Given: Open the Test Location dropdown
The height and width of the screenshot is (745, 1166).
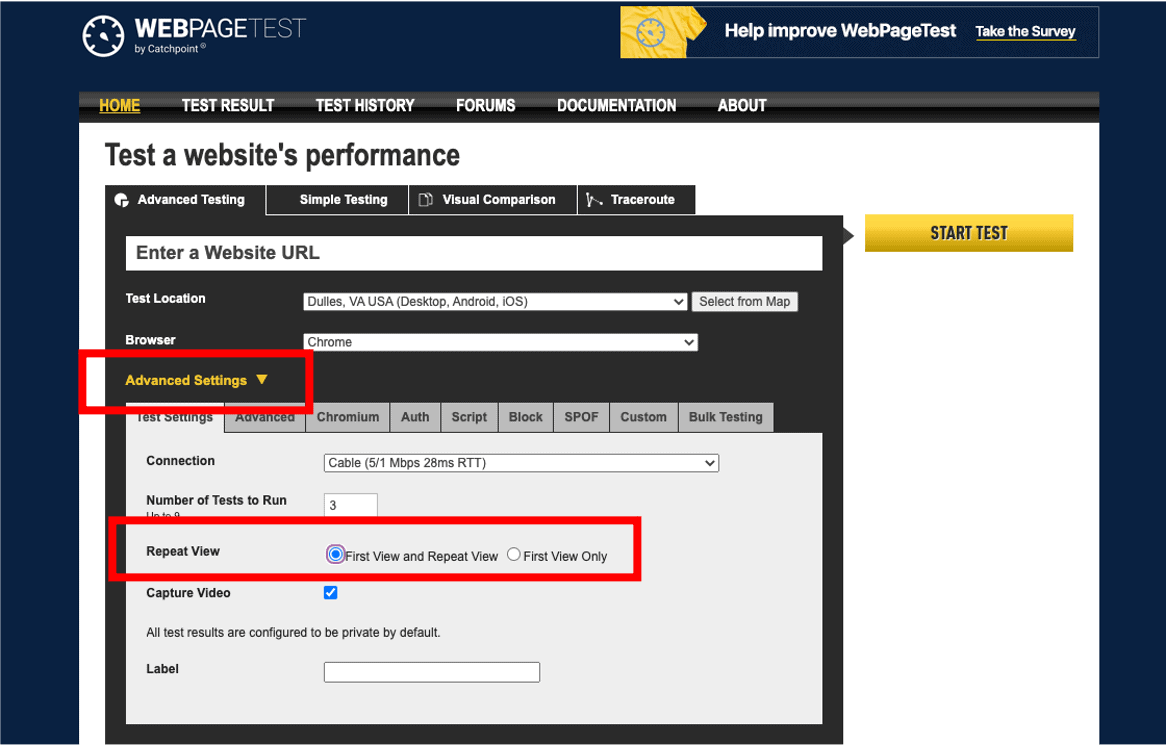Looking at the screenshot, I should 495,301.
